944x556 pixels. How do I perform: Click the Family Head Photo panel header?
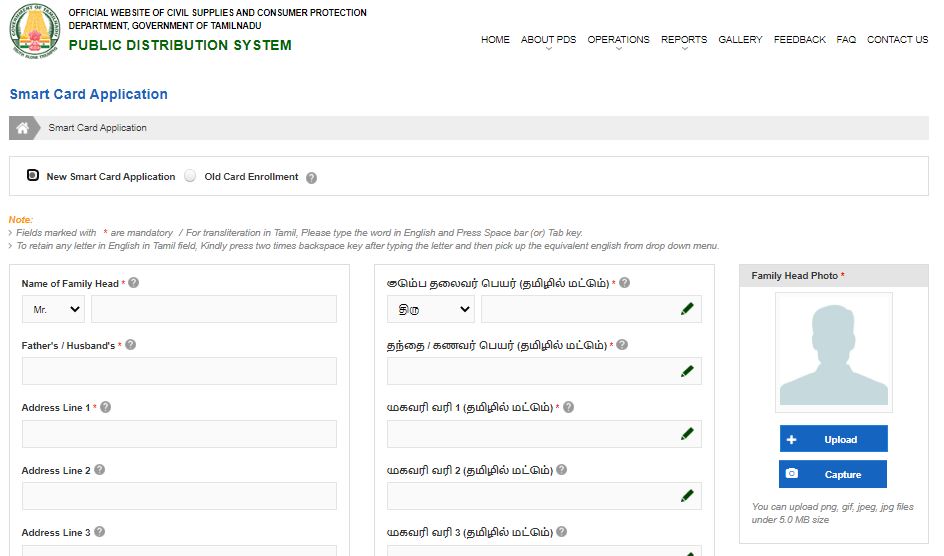(834, 276)
